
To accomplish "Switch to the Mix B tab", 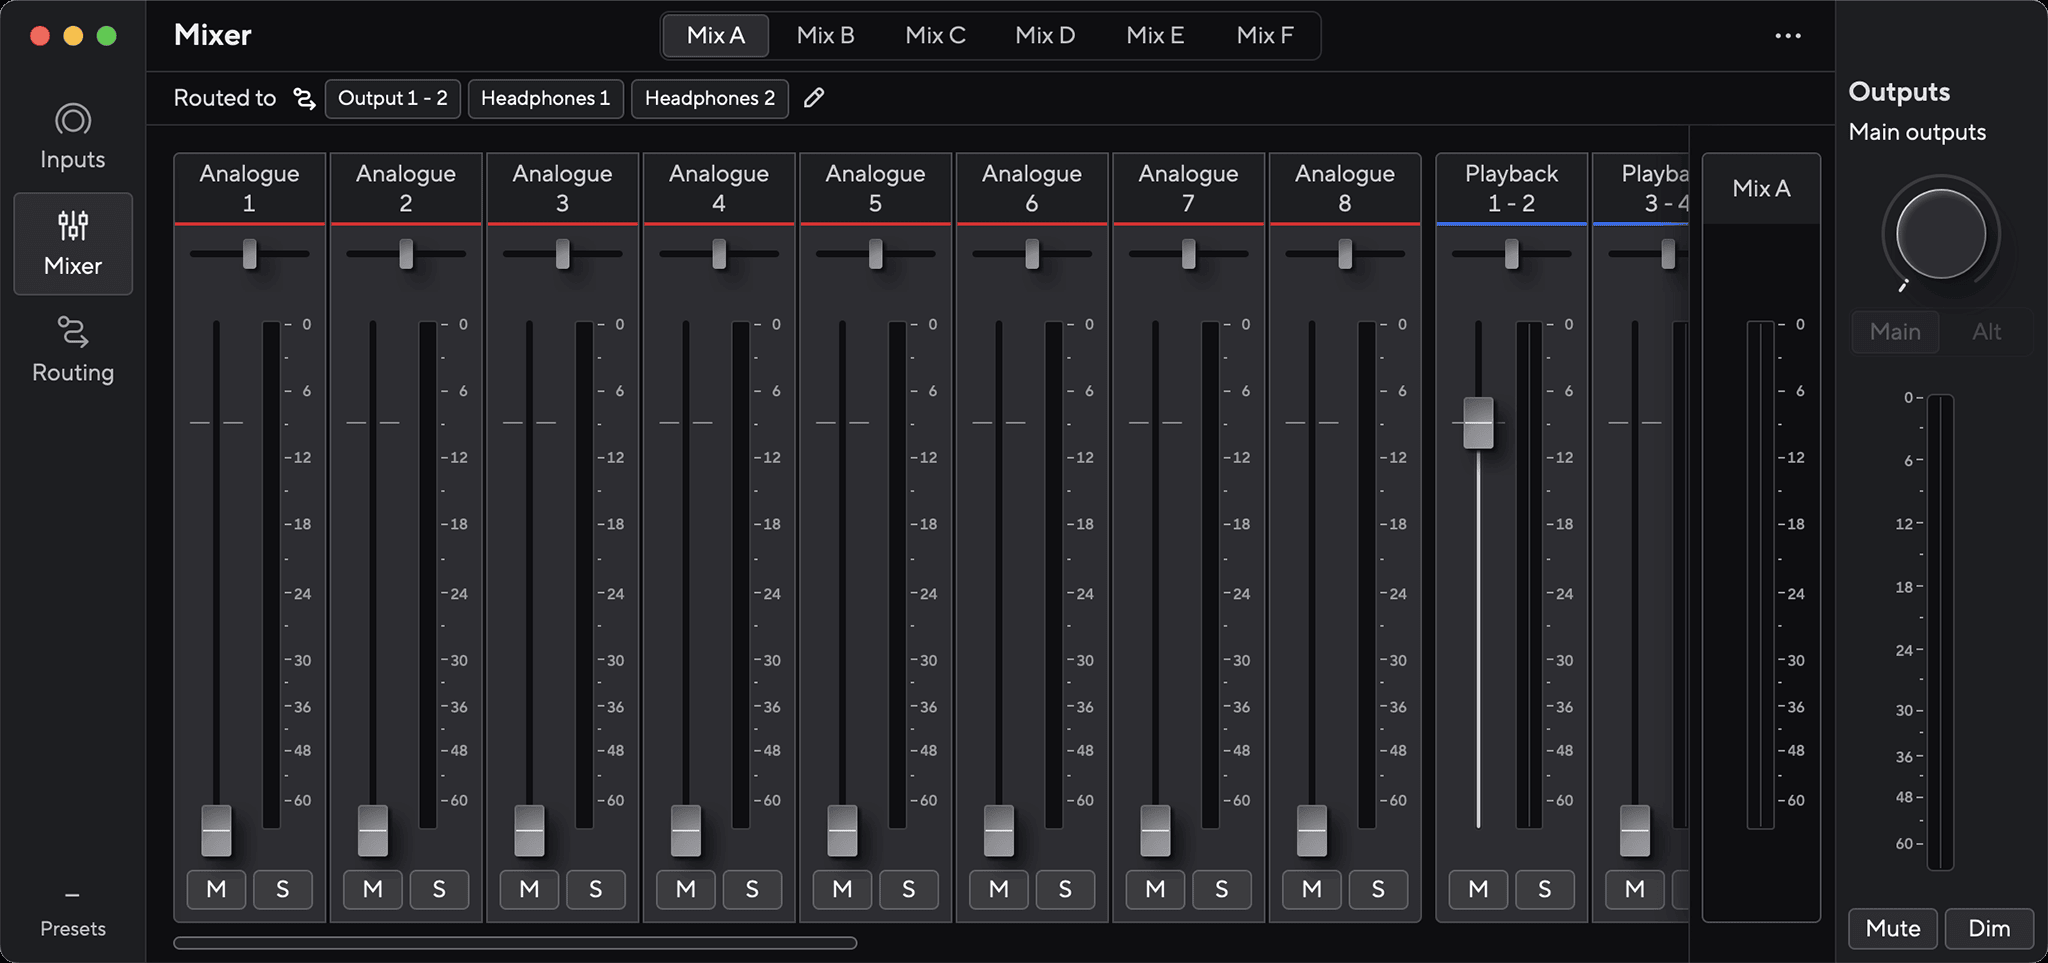I will pyautogui.click(x=825, y=36).
